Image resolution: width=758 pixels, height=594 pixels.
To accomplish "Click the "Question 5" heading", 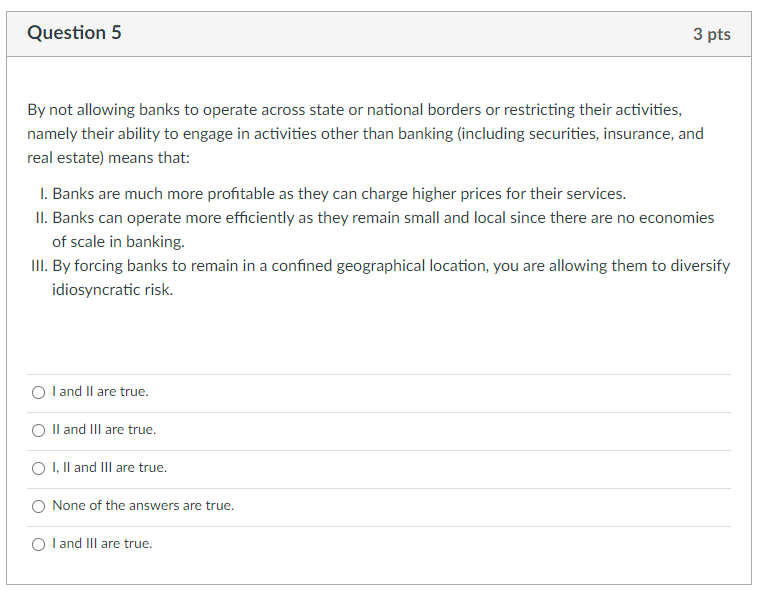I will (75, 33).
